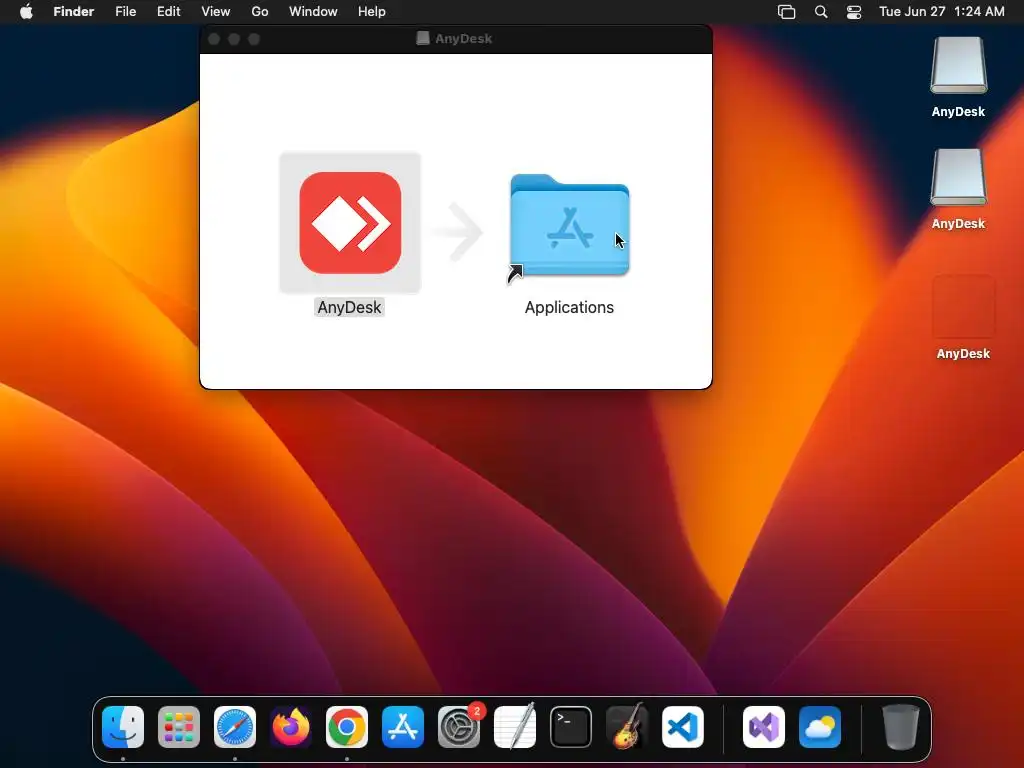The height and width of the screenshot is (768, 1024).
Task: Open Launchpad from the Dock
Action: [179, 727]
